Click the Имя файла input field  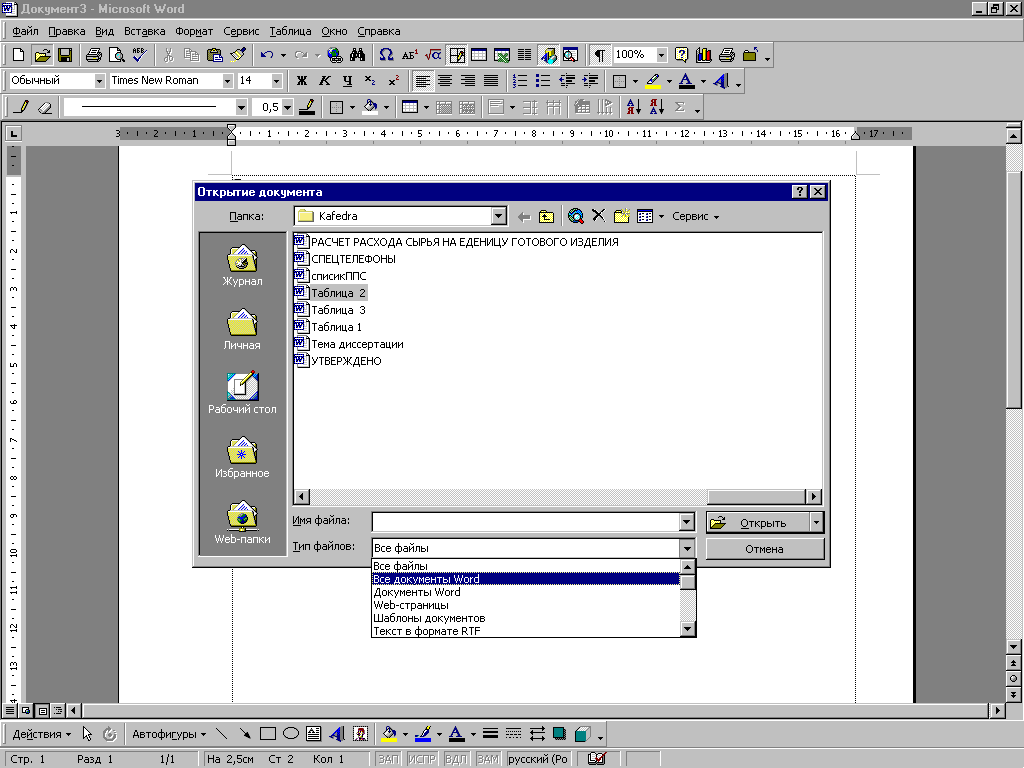click(x=526, y=522)
